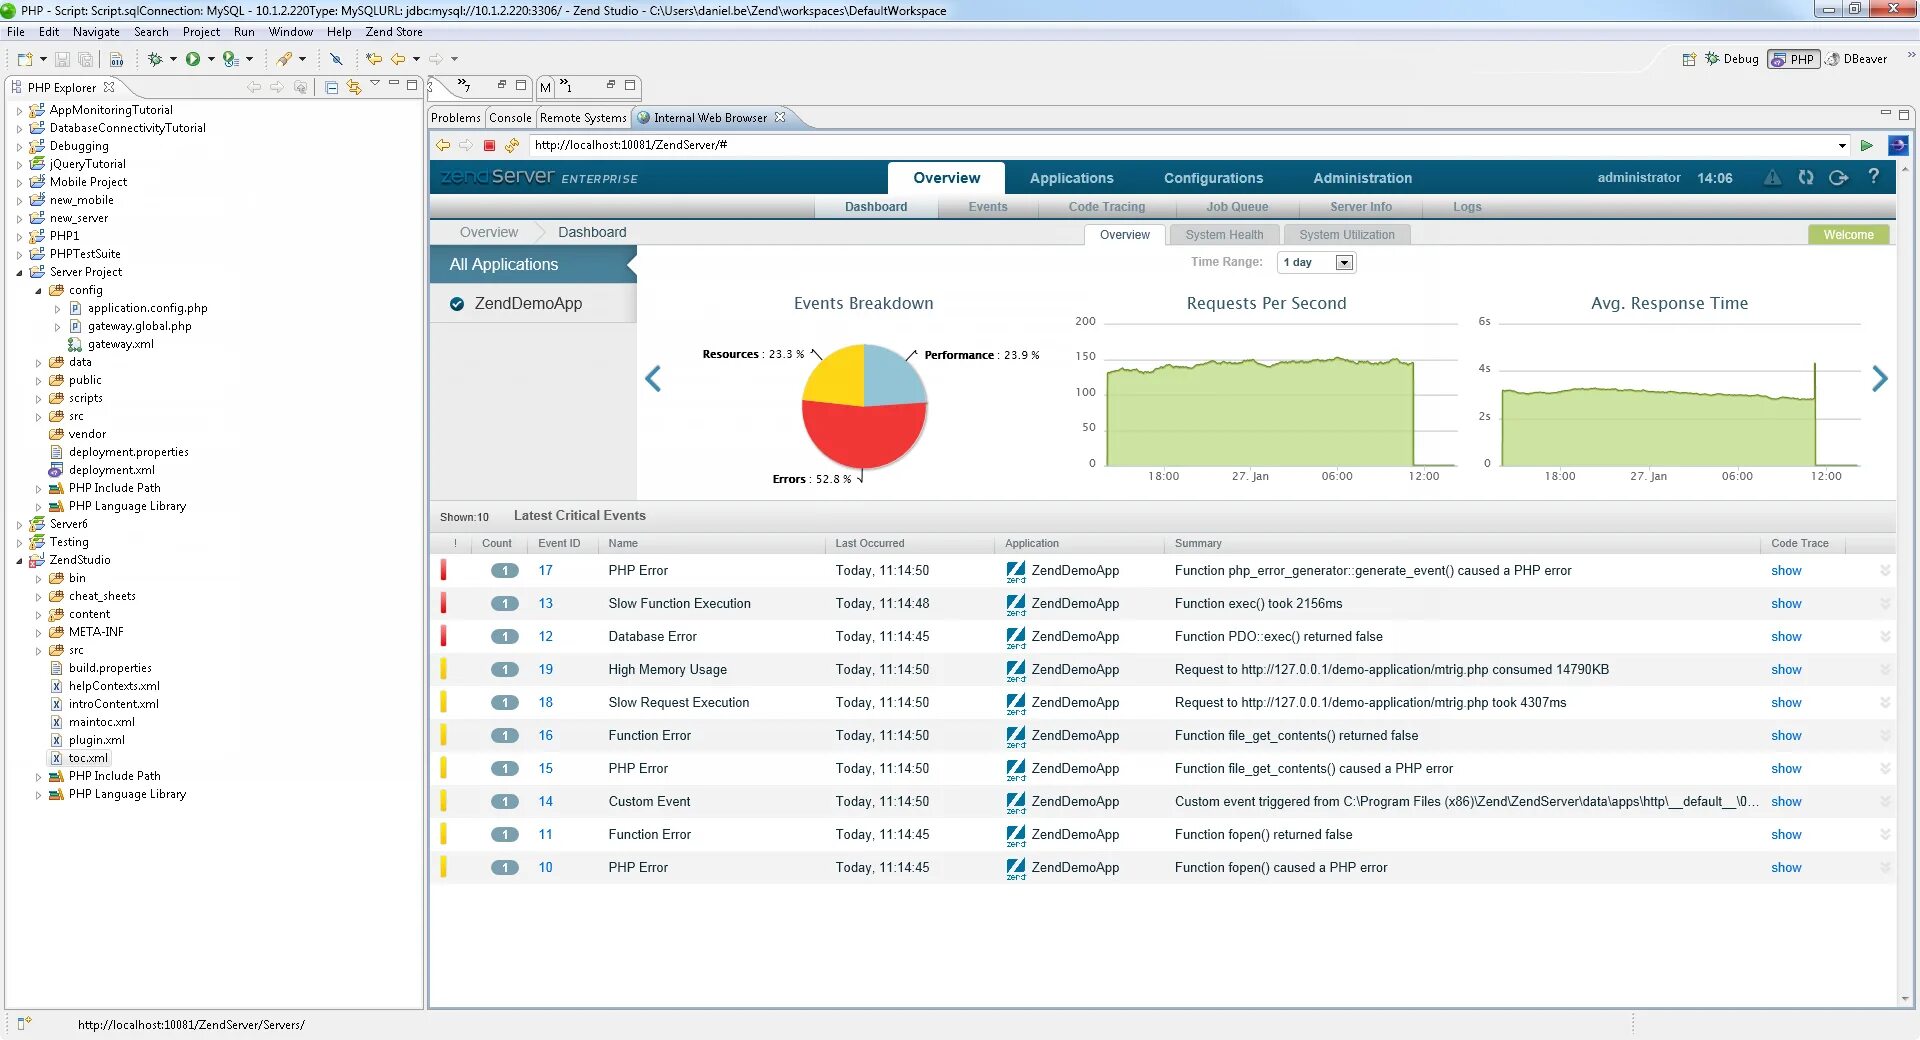Screen dimensions: 1920x1040
Task: Click browser Back arrow beside URL field
Action: pos(443,146)
